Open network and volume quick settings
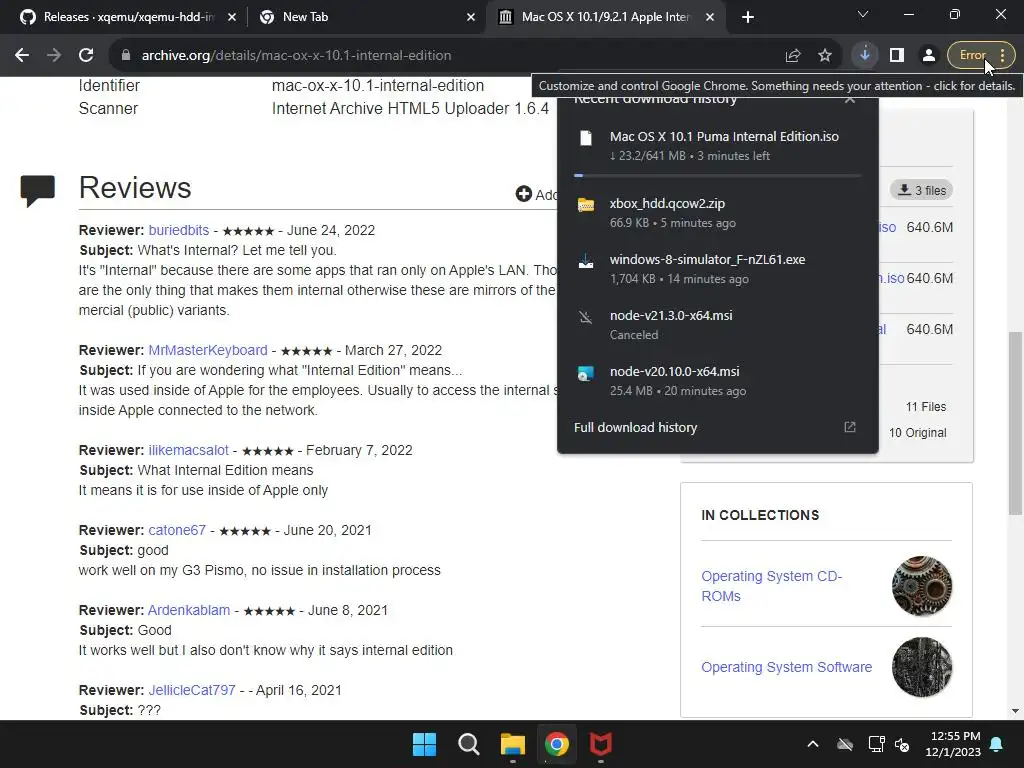This screenshot has height=768, width=1024. pos(889,744)
